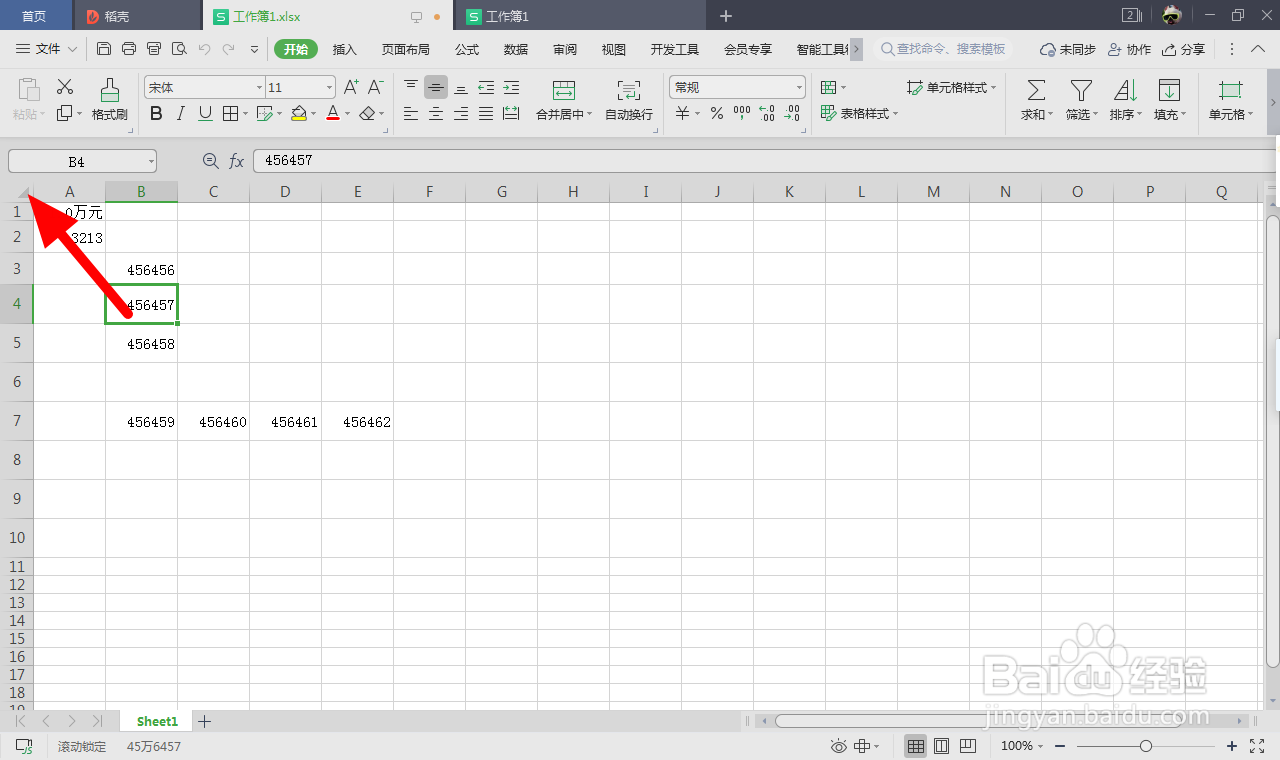
Task: Switch to the 页面布局 ribbon tab
Action: point(405,49)
